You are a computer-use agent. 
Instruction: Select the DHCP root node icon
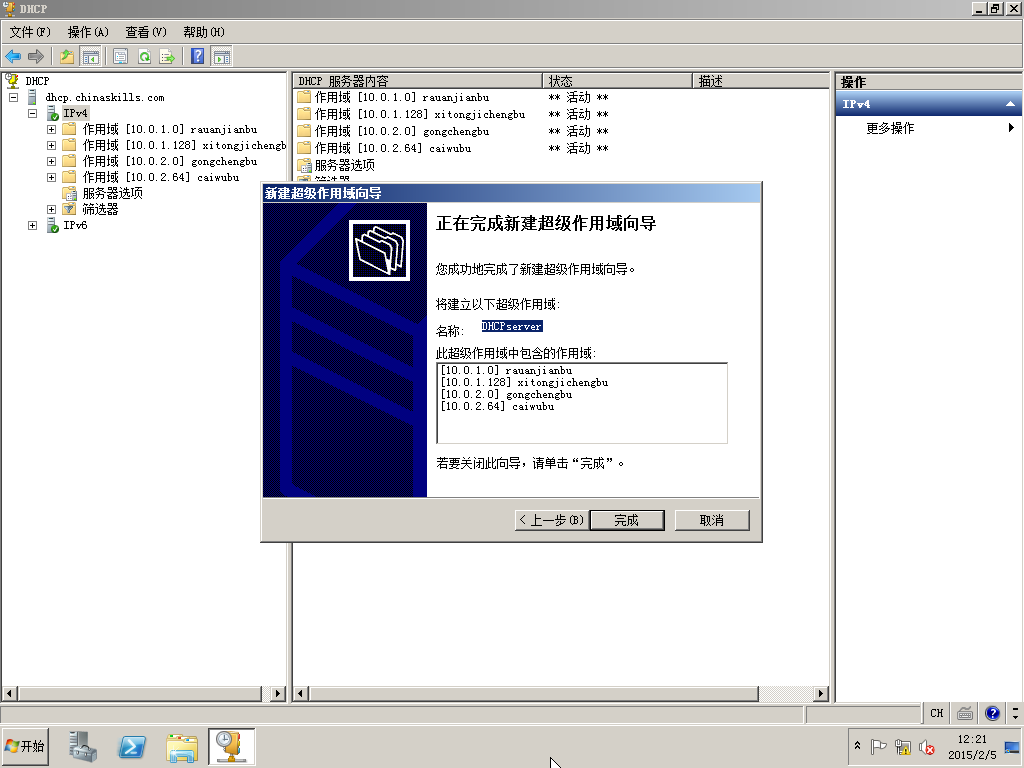12,81
